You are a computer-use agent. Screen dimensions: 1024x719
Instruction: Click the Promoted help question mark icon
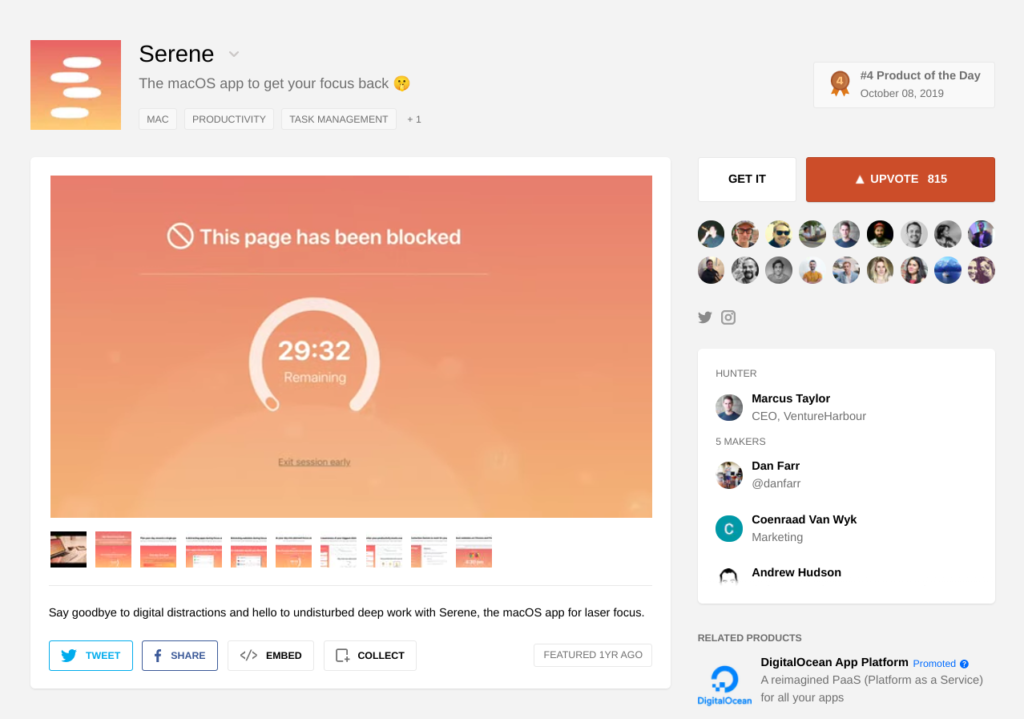pyautogui.click(x=964, y=663)
